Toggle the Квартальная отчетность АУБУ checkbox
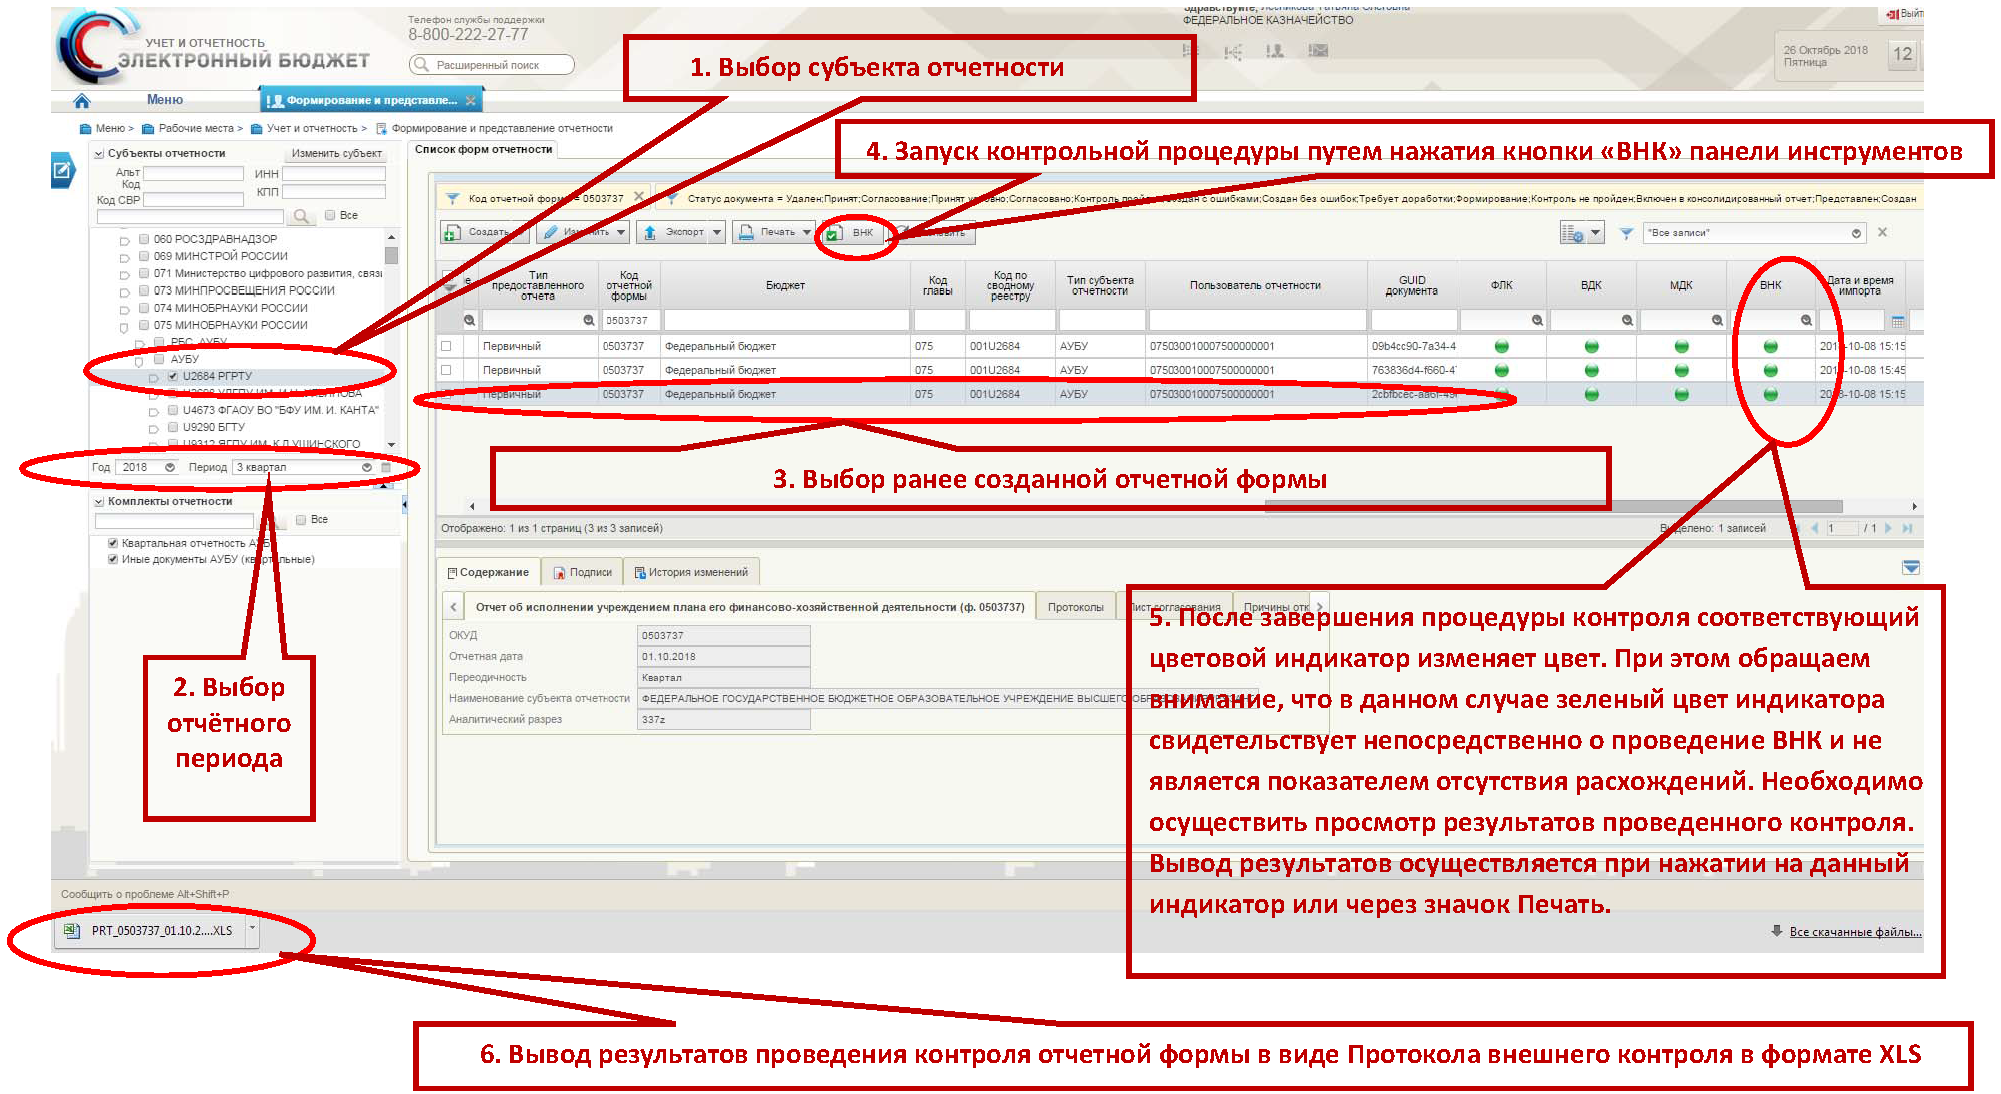 pos(113,543)
